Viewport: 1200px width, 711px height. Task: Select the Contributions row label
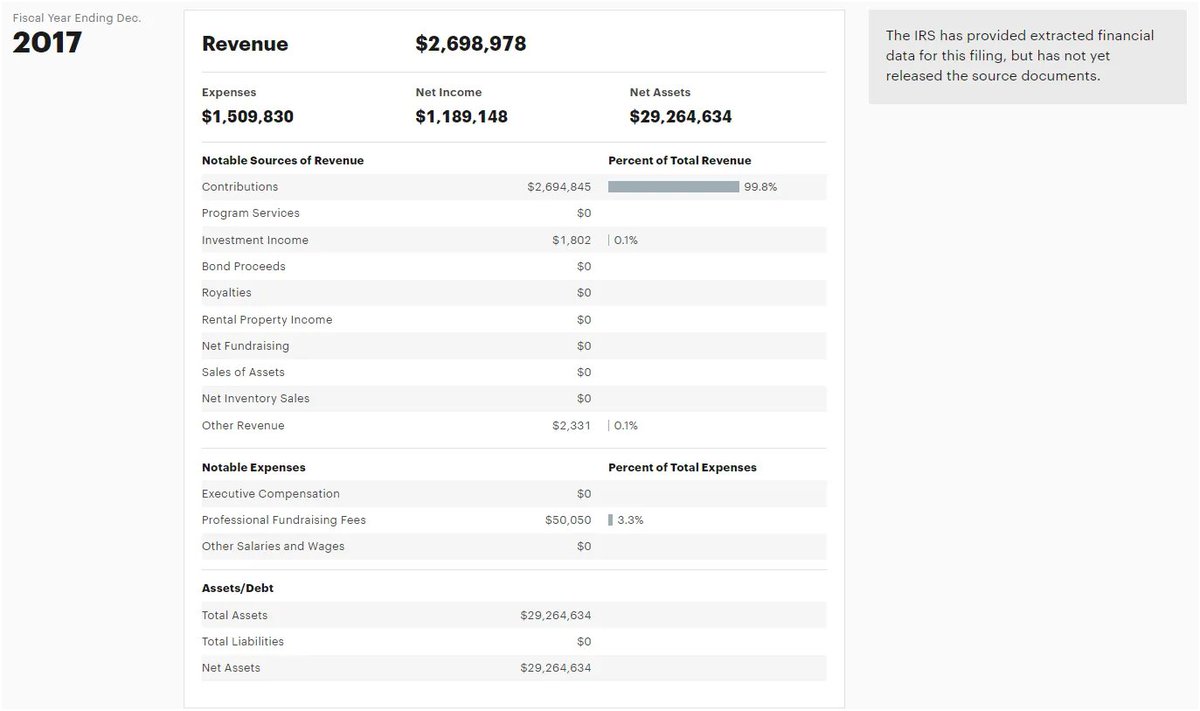240,187
